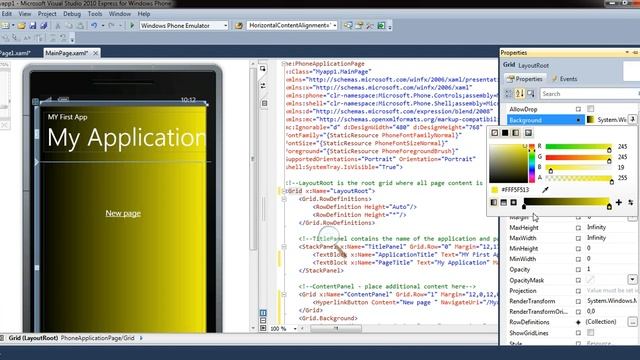Click Opacity property marker square
640x360 pixels.
click(578, 269)
